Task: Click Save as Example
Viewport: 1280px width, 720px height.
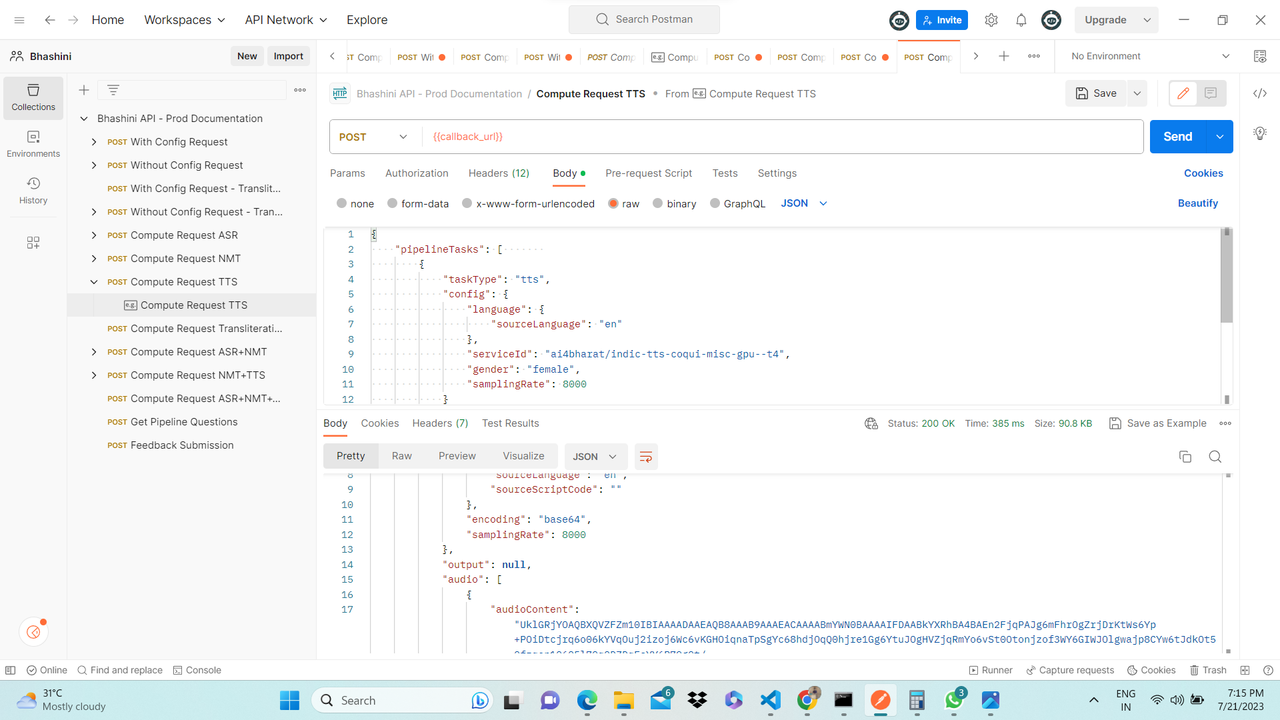Action: pos(1158,424)
